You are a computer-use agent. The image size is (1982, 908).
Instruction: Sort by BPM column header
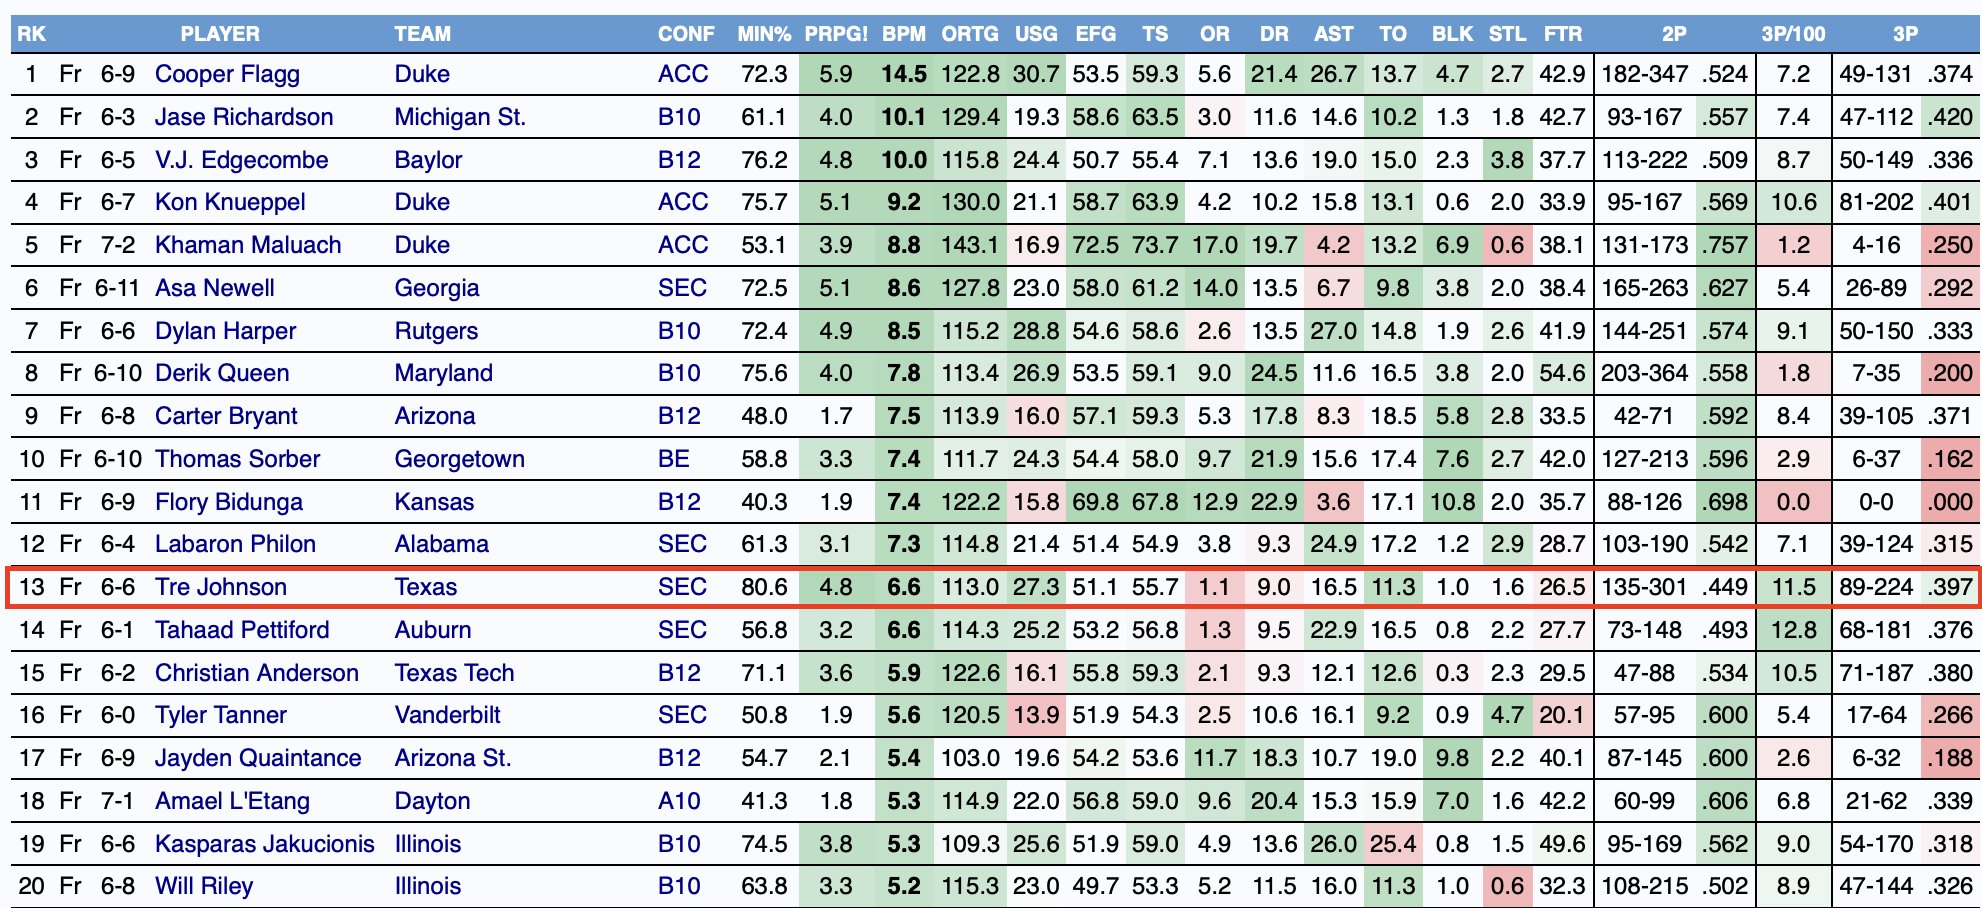[x=904, y=34]
